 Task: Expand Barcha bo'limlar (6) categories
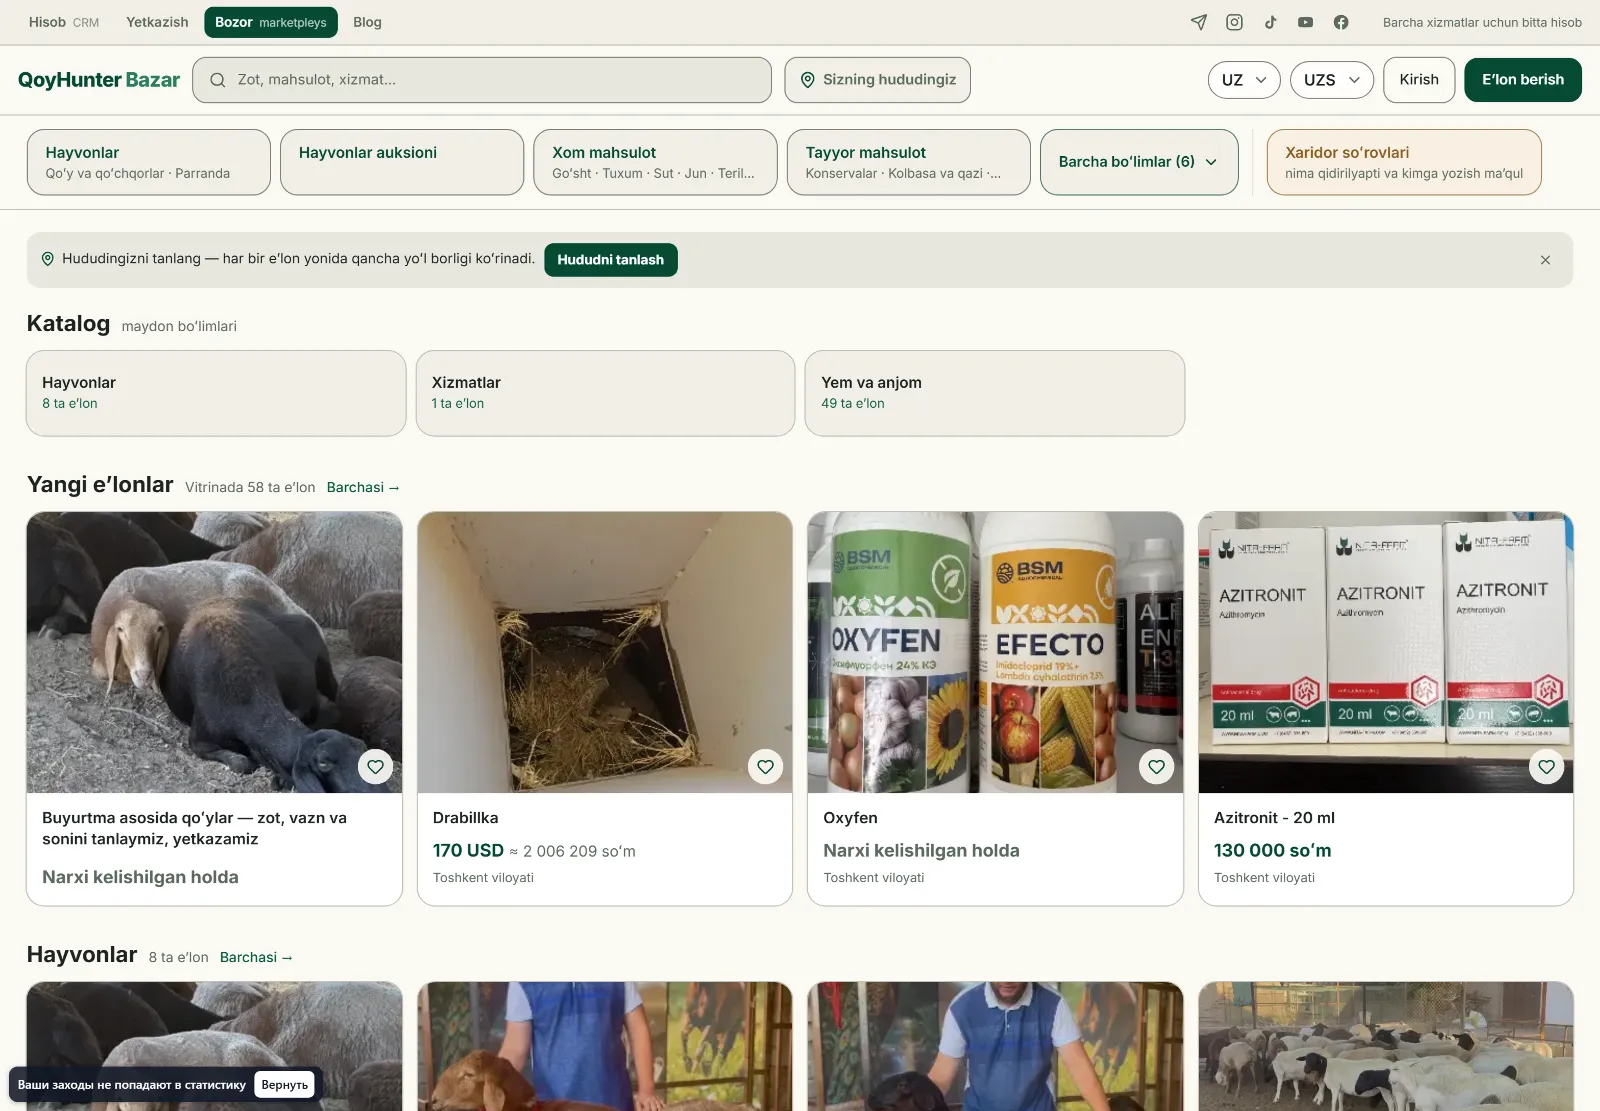1139,162
